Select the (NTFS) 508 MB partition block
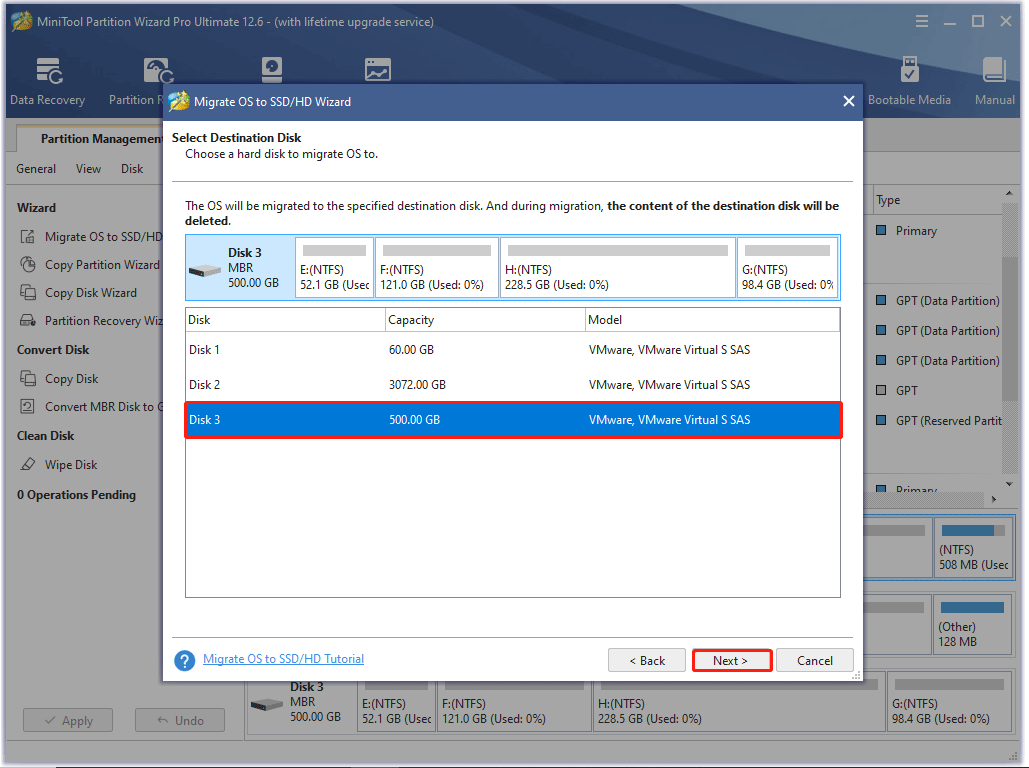 973,549
